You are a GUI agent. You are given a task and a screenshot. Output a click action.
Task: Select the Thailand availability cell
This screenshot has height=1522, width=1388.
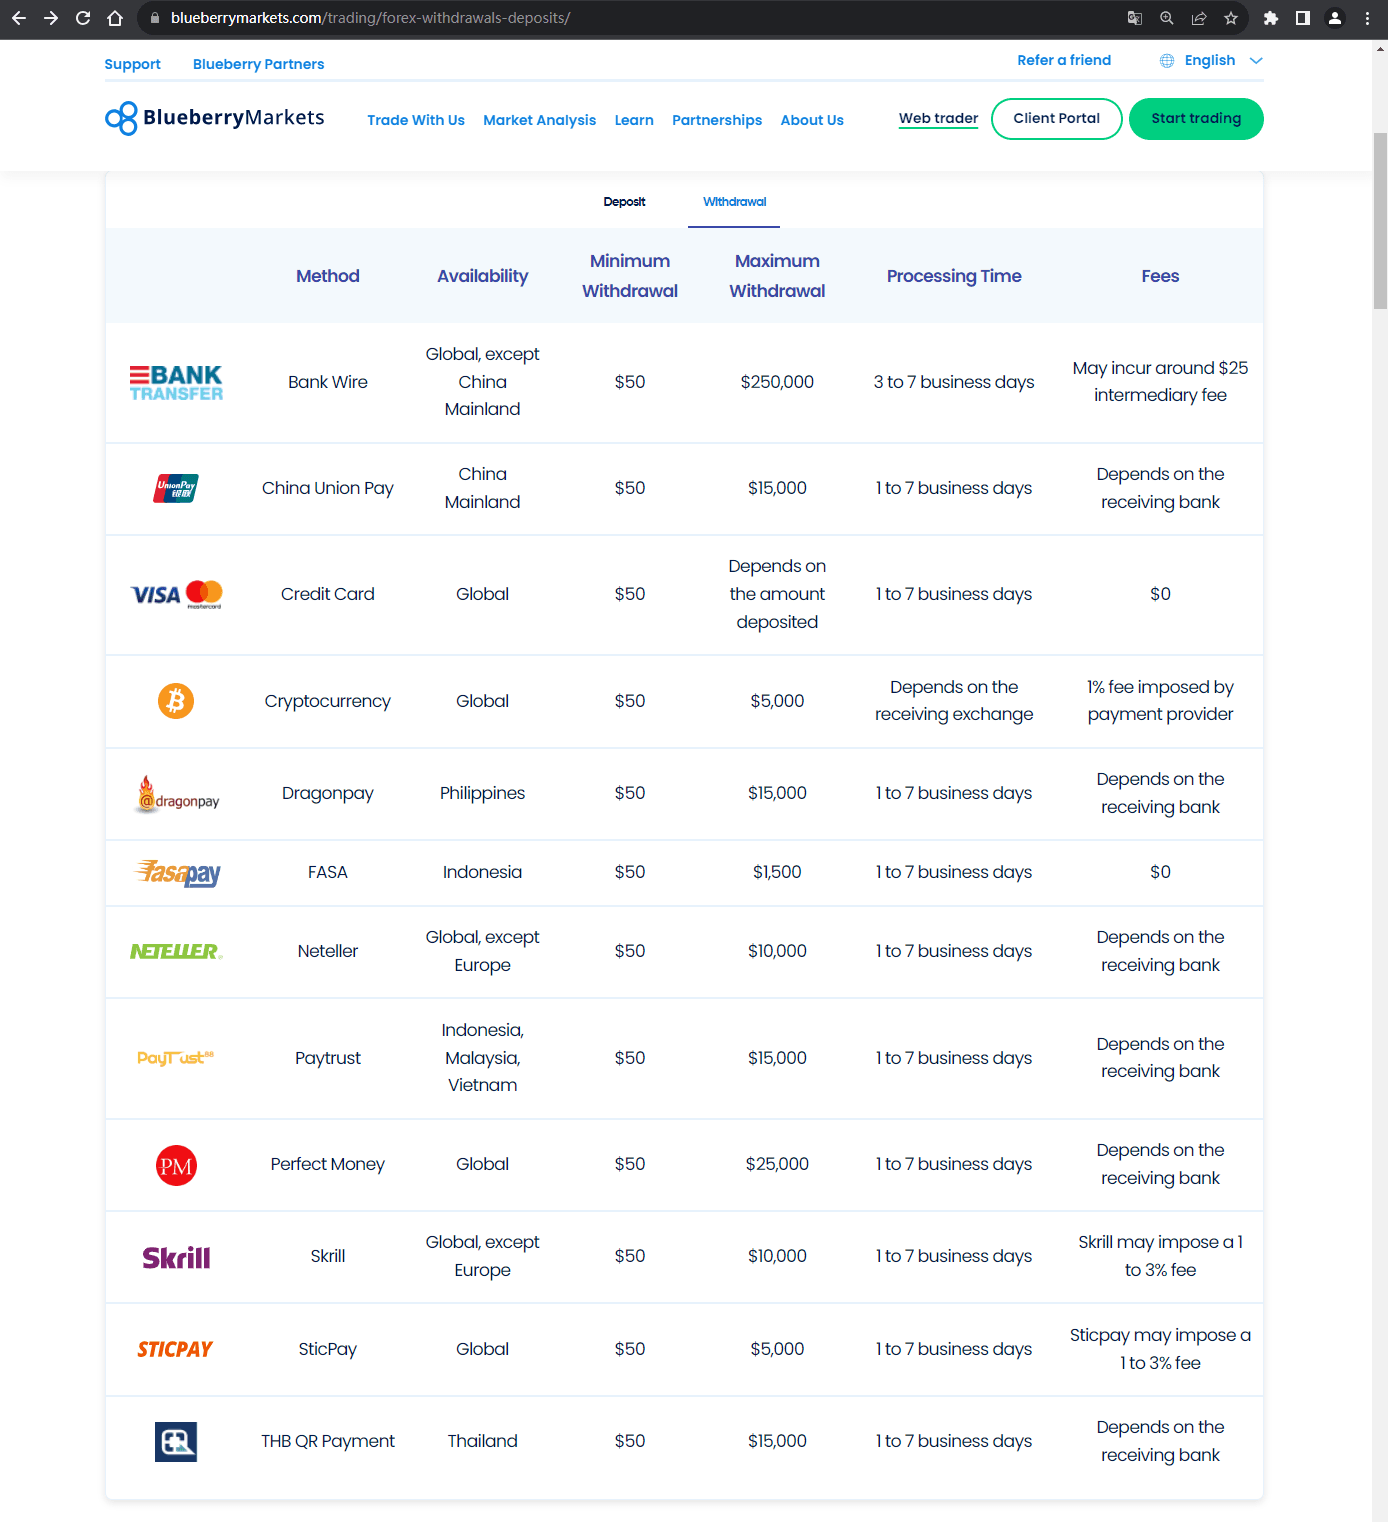pyautogui.click(x=482, y=1441)
